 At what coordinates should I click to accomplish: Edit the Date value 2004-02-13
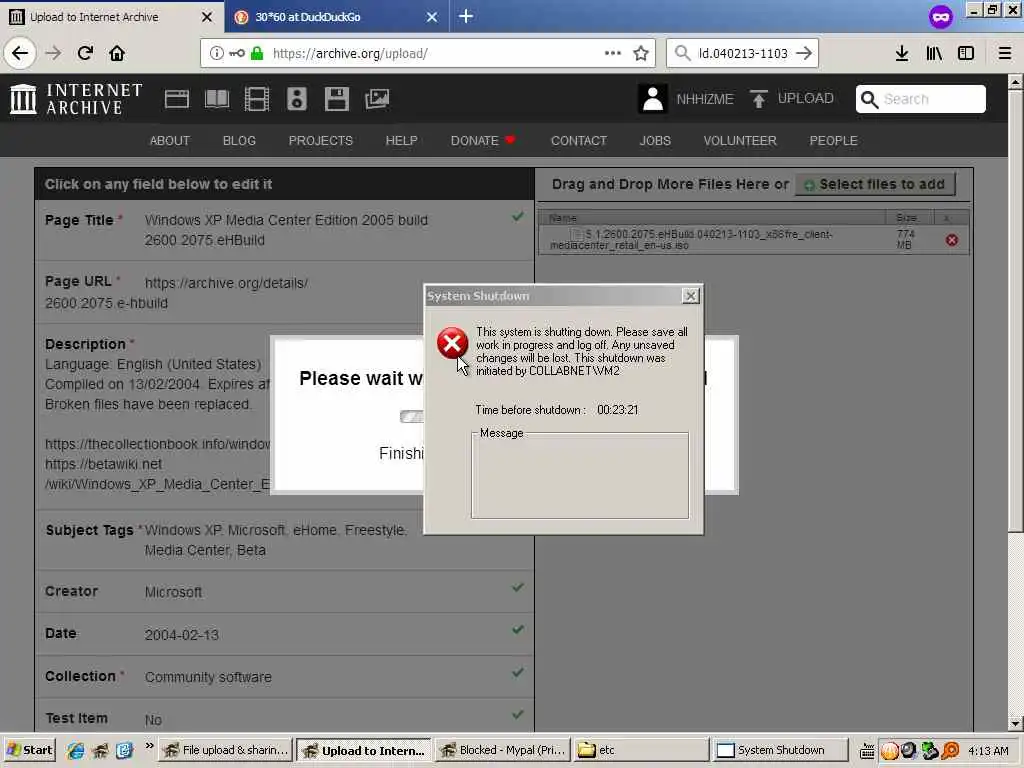coord(182,635)
